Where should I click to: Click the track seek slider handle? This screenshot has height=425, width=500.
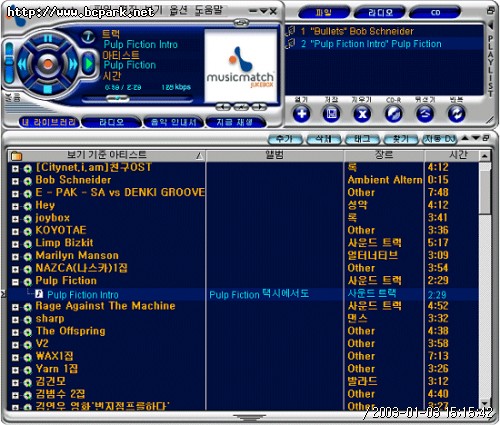click(x=117, y=98)
